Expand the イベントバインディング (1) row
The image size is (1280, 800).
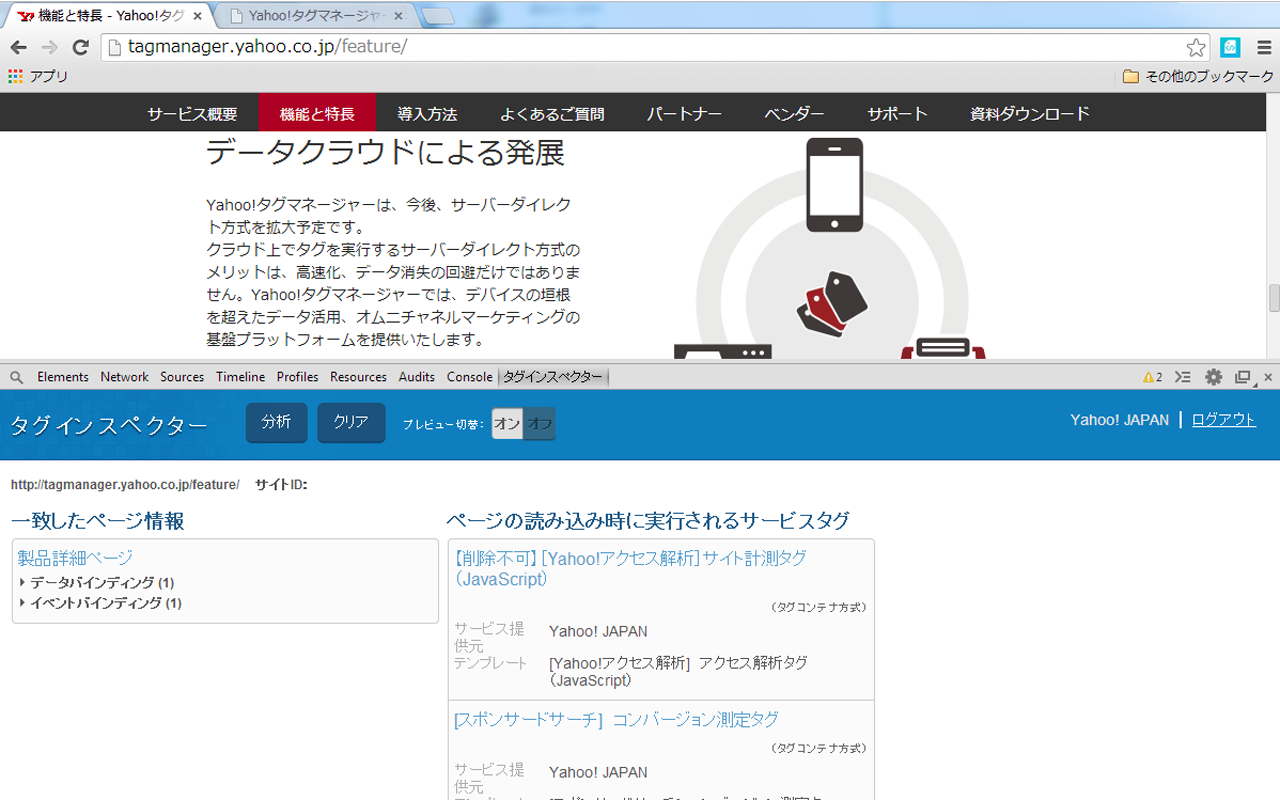100,603
